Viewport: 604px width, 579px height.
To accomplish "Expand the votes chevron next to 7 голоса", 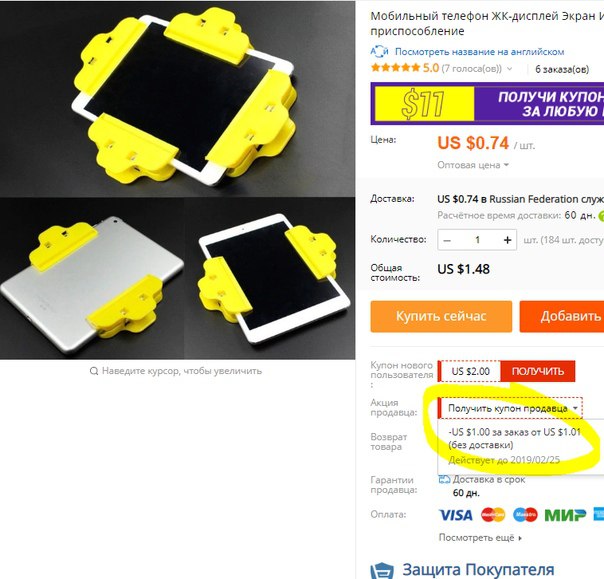I will click(x=510, y=69).
